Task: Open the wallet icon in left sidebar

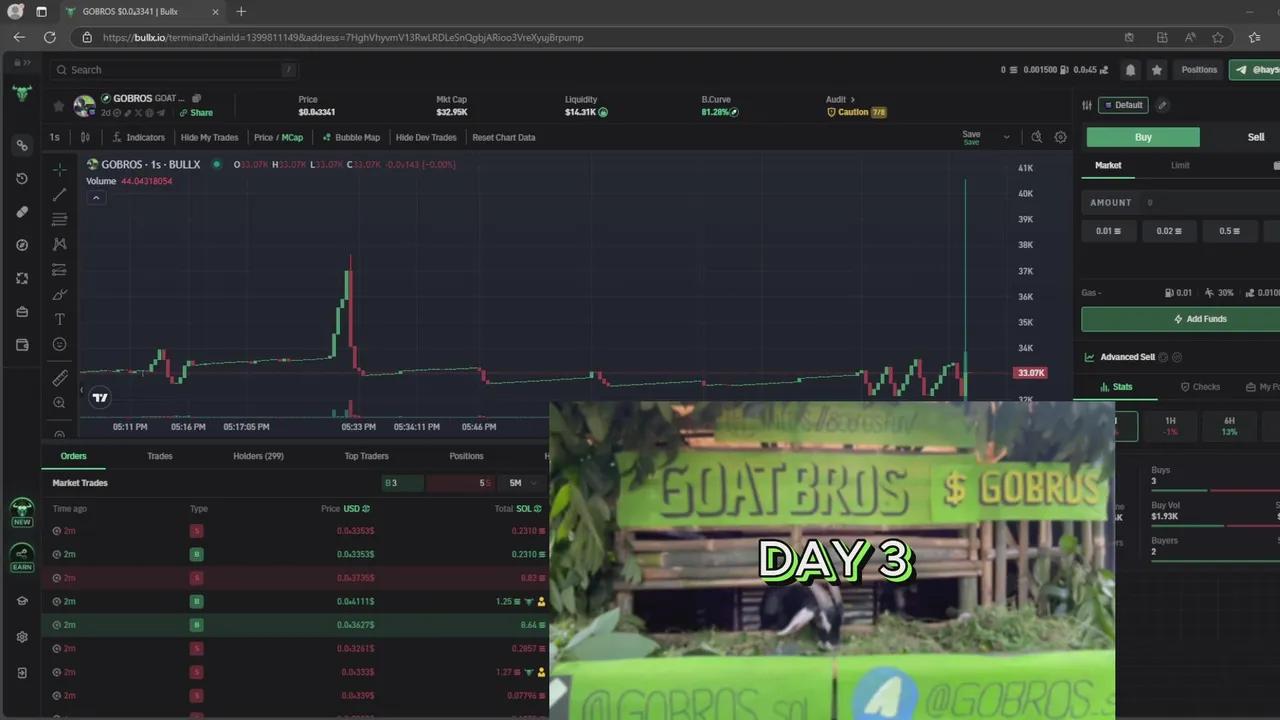Action: [x=22, y=345]
